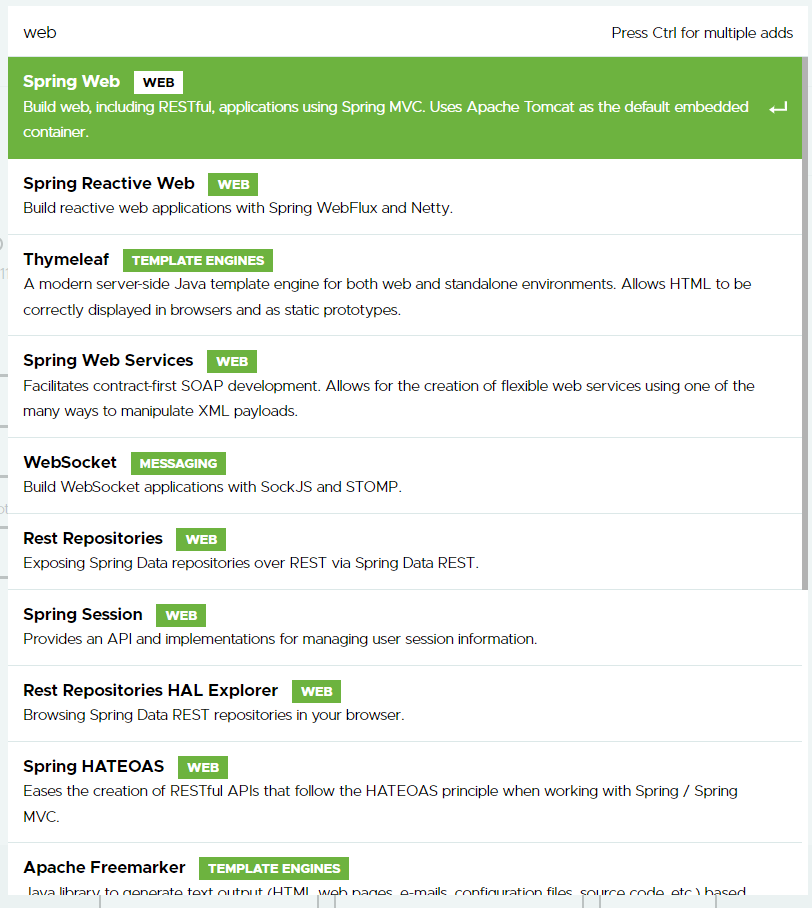
Task: Click the WEB tag beside Rest Repositories
Action: tap(201, 539)
